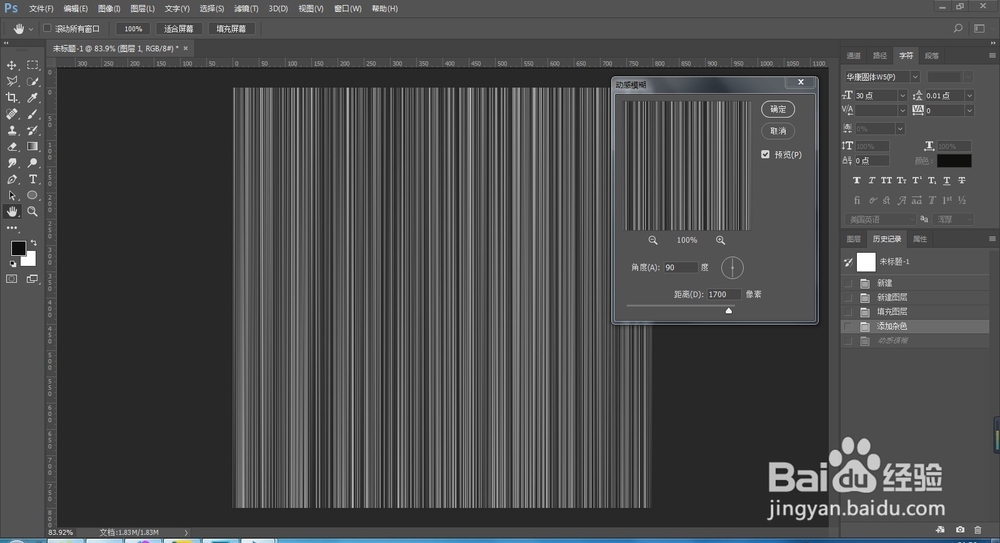Viewport: 1000px width, 543px height.
Task: Open the font size dropdown
Action: pyautogui.click(x=902, y=95)
